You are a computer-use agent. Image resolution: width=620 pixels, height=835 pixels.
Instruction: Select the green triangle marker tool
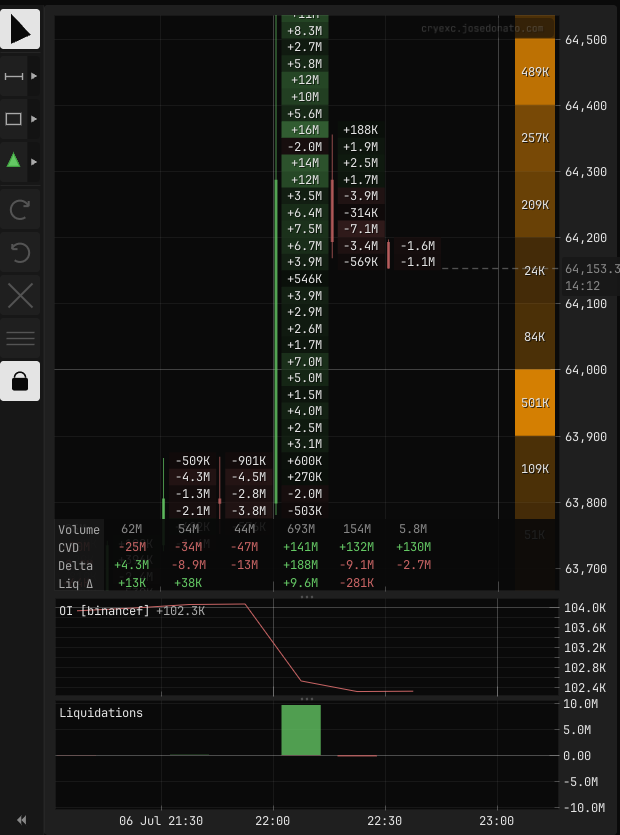(x=13, y=161)
